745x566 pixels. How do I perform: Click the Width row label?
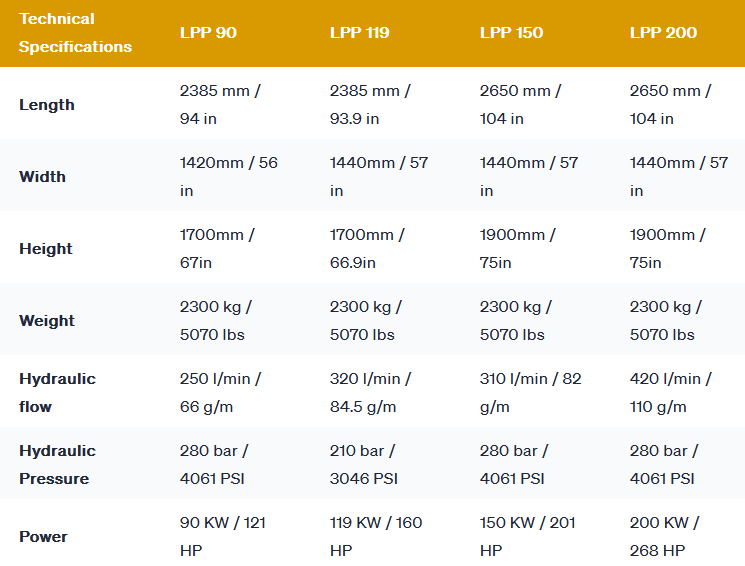[42, 177]
